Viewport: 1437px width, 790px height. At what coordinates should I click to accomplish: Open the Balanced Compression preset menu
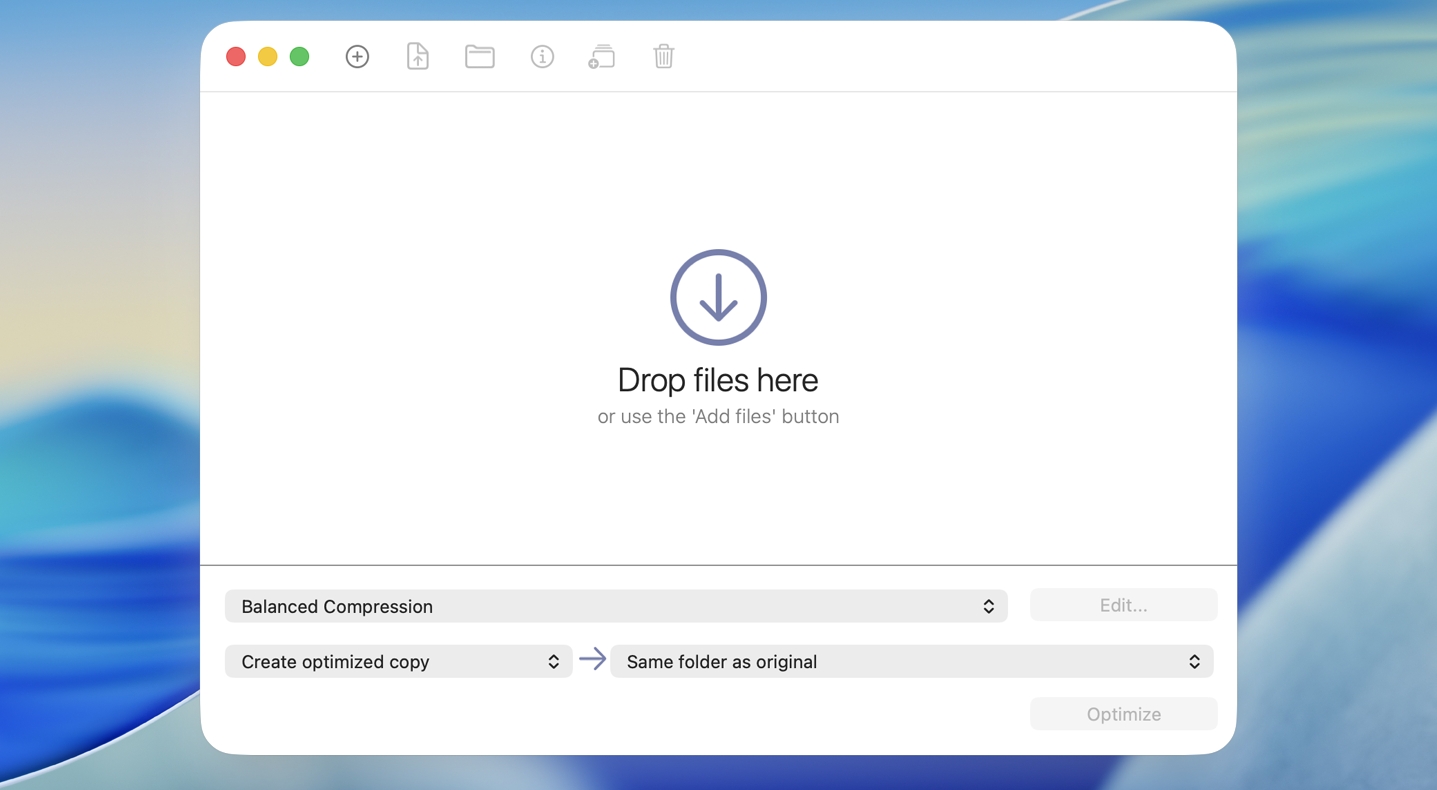(615, 606)
